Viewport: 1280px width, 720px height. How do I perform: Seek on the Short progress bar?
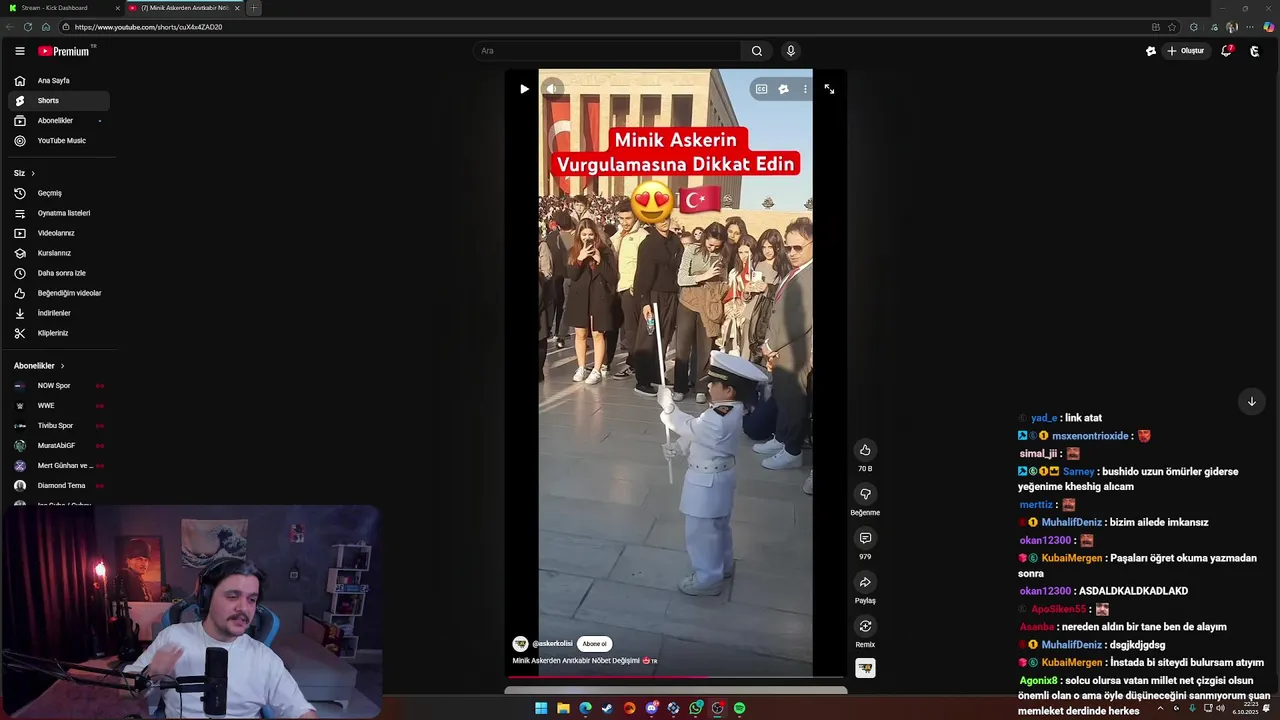[676, 677]
